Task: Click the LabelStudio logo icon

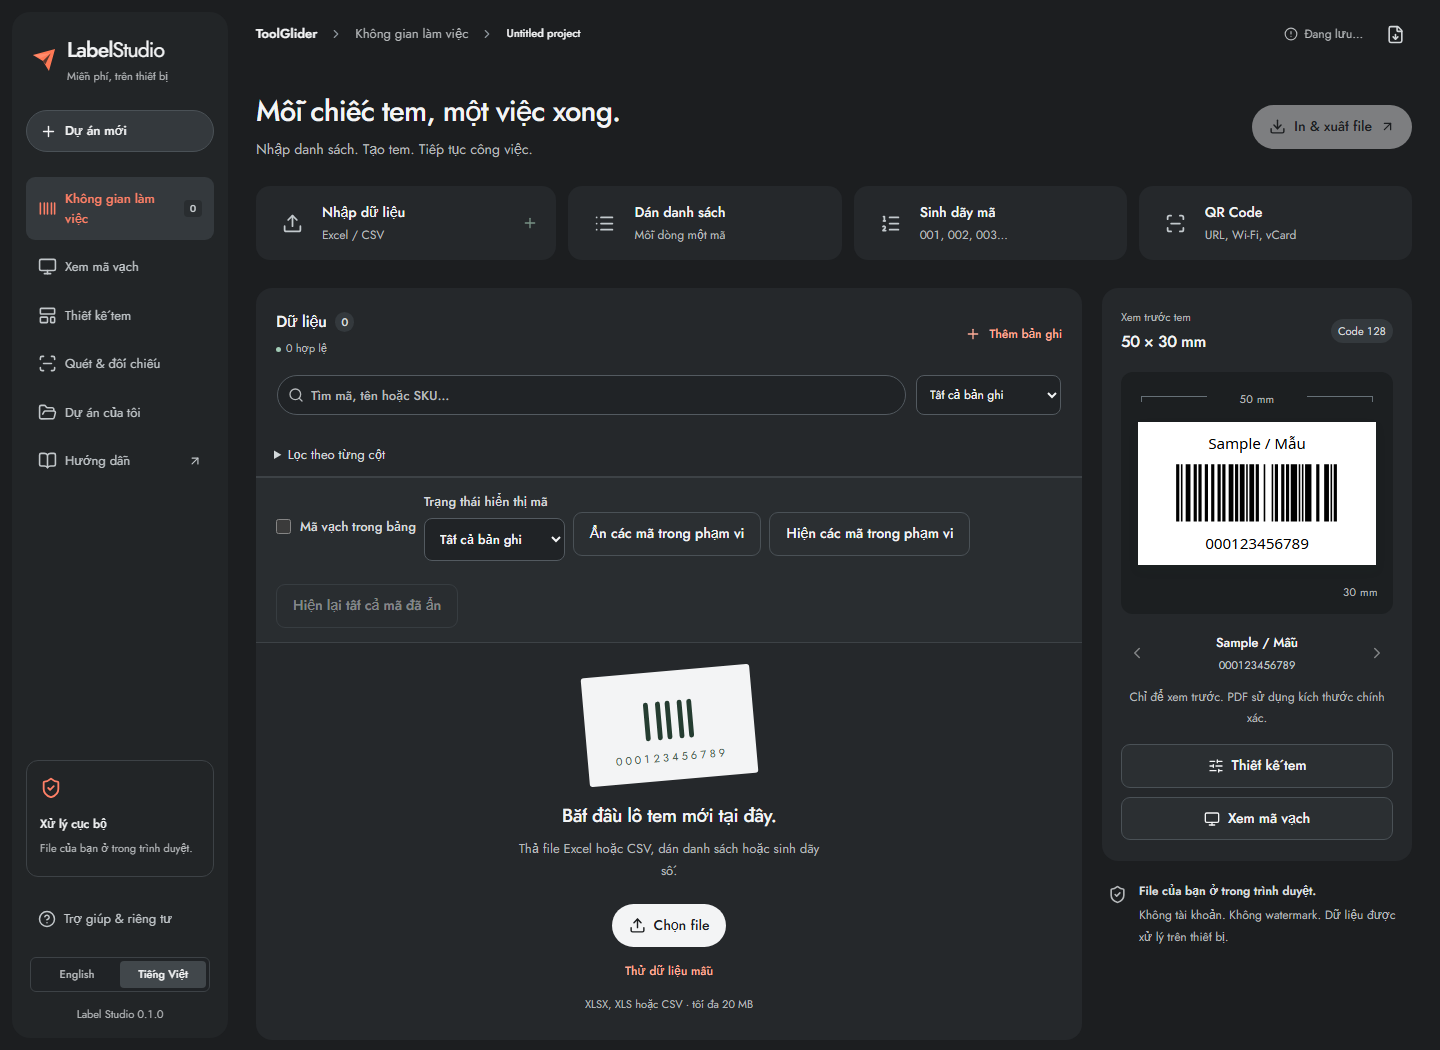Action: (45, 59)
